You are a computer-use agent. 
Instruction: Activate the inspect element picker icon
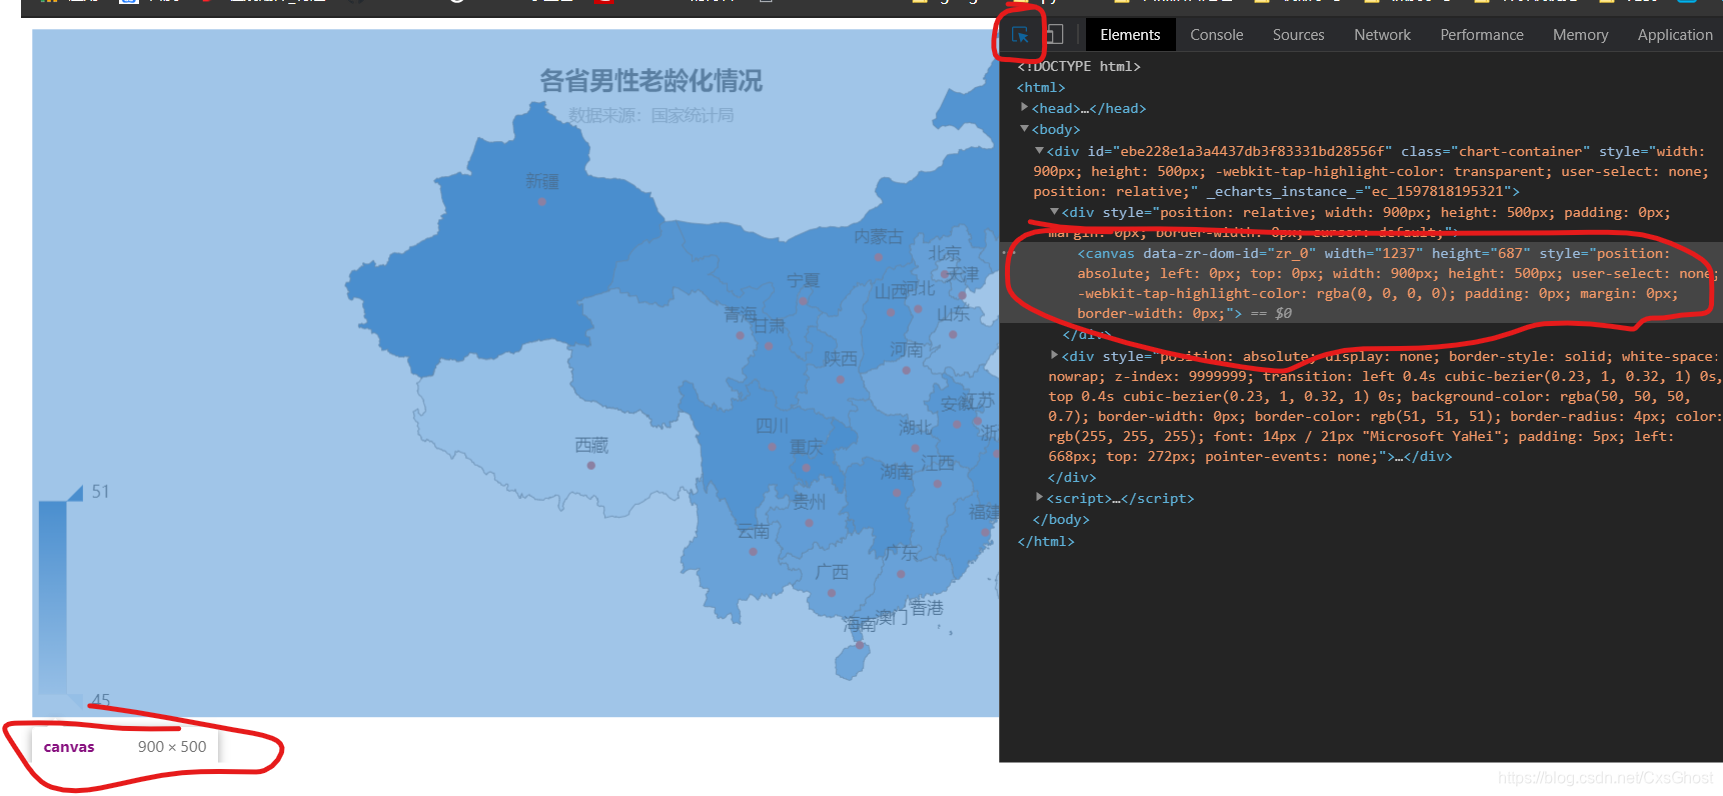tap(1020, 35)
